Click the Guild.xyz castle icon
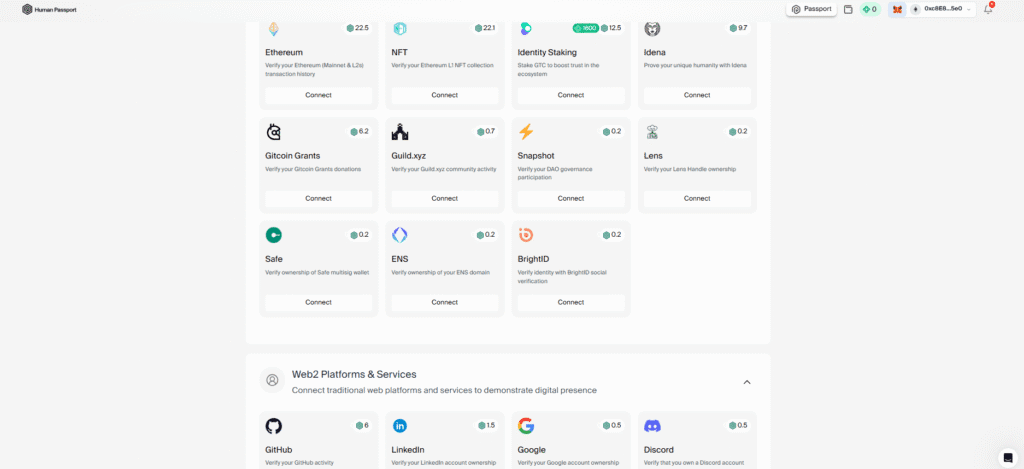Screen dimensions: 1024x469 400,132
